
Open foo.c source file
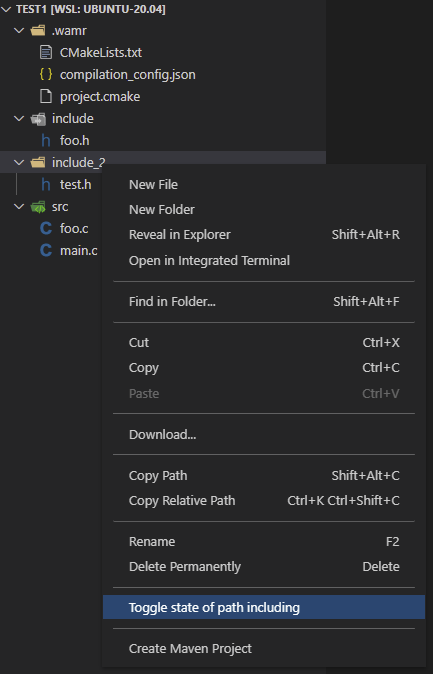(74, 228)
